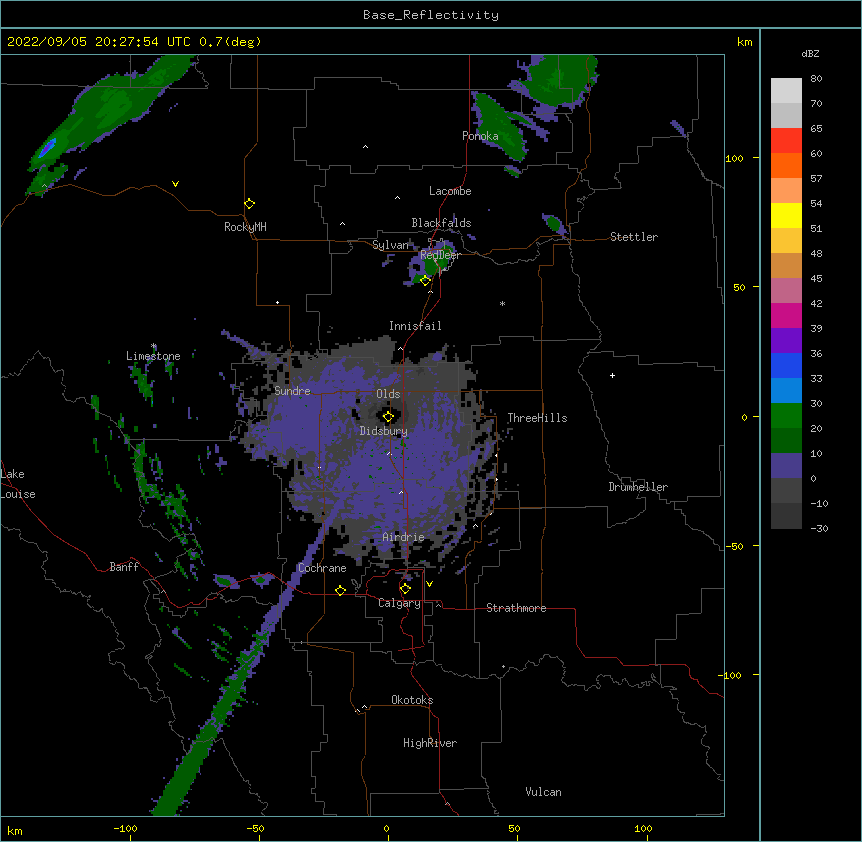Select the Lacombe city label
This screenshot has height=842, width=862.
tap(450, 191)
